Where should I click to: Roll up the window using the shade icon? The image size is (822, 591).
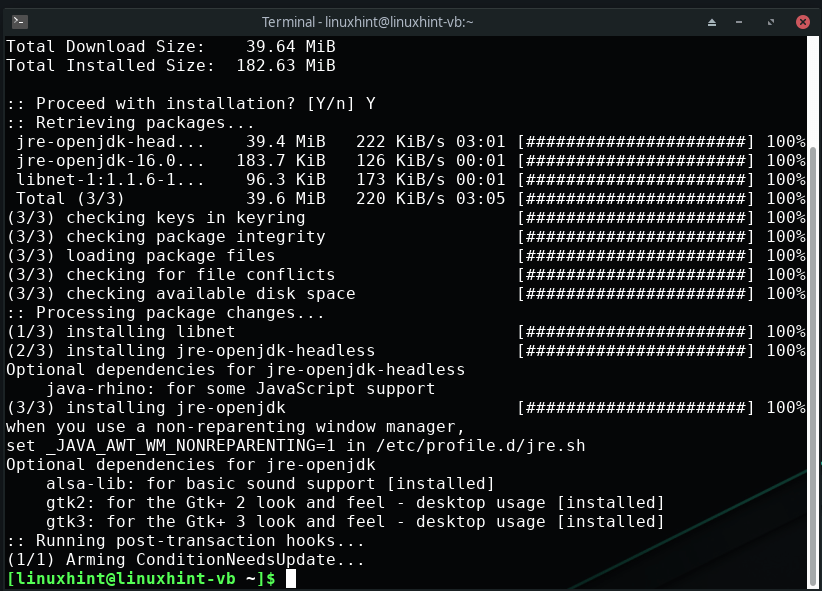click(711, 21)
